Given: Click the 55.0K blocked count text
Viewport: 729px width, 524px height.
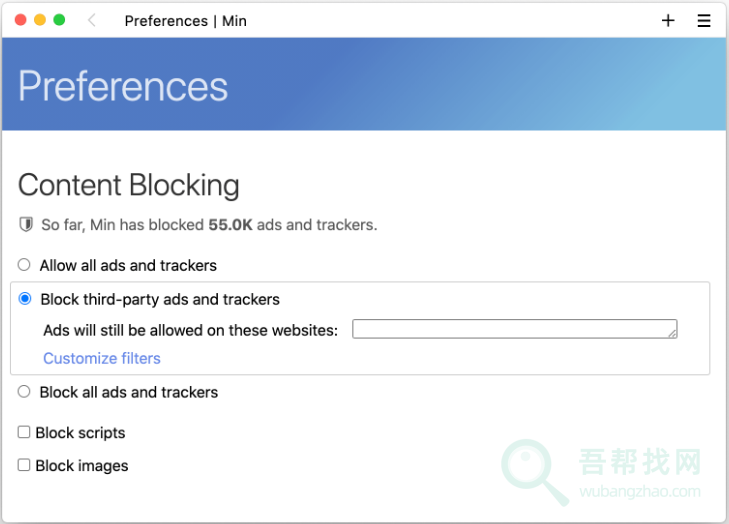Looking at the screenshot, I should 230,225.
